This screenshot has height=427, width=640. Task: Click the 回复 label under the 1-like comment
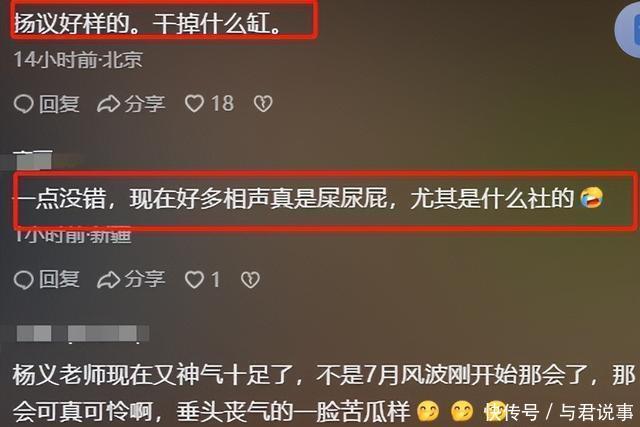click(x=59, y=280)
